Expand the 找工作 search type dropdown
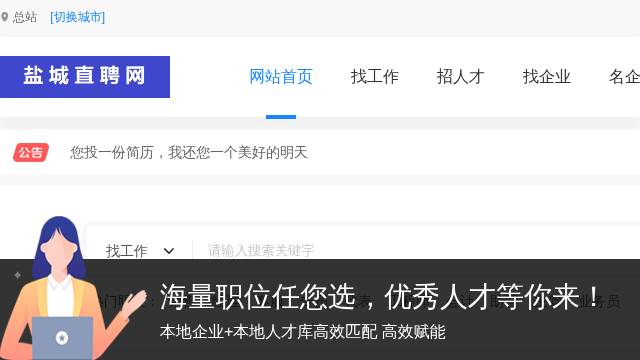The image size is (640, 360). coord(140,251)
